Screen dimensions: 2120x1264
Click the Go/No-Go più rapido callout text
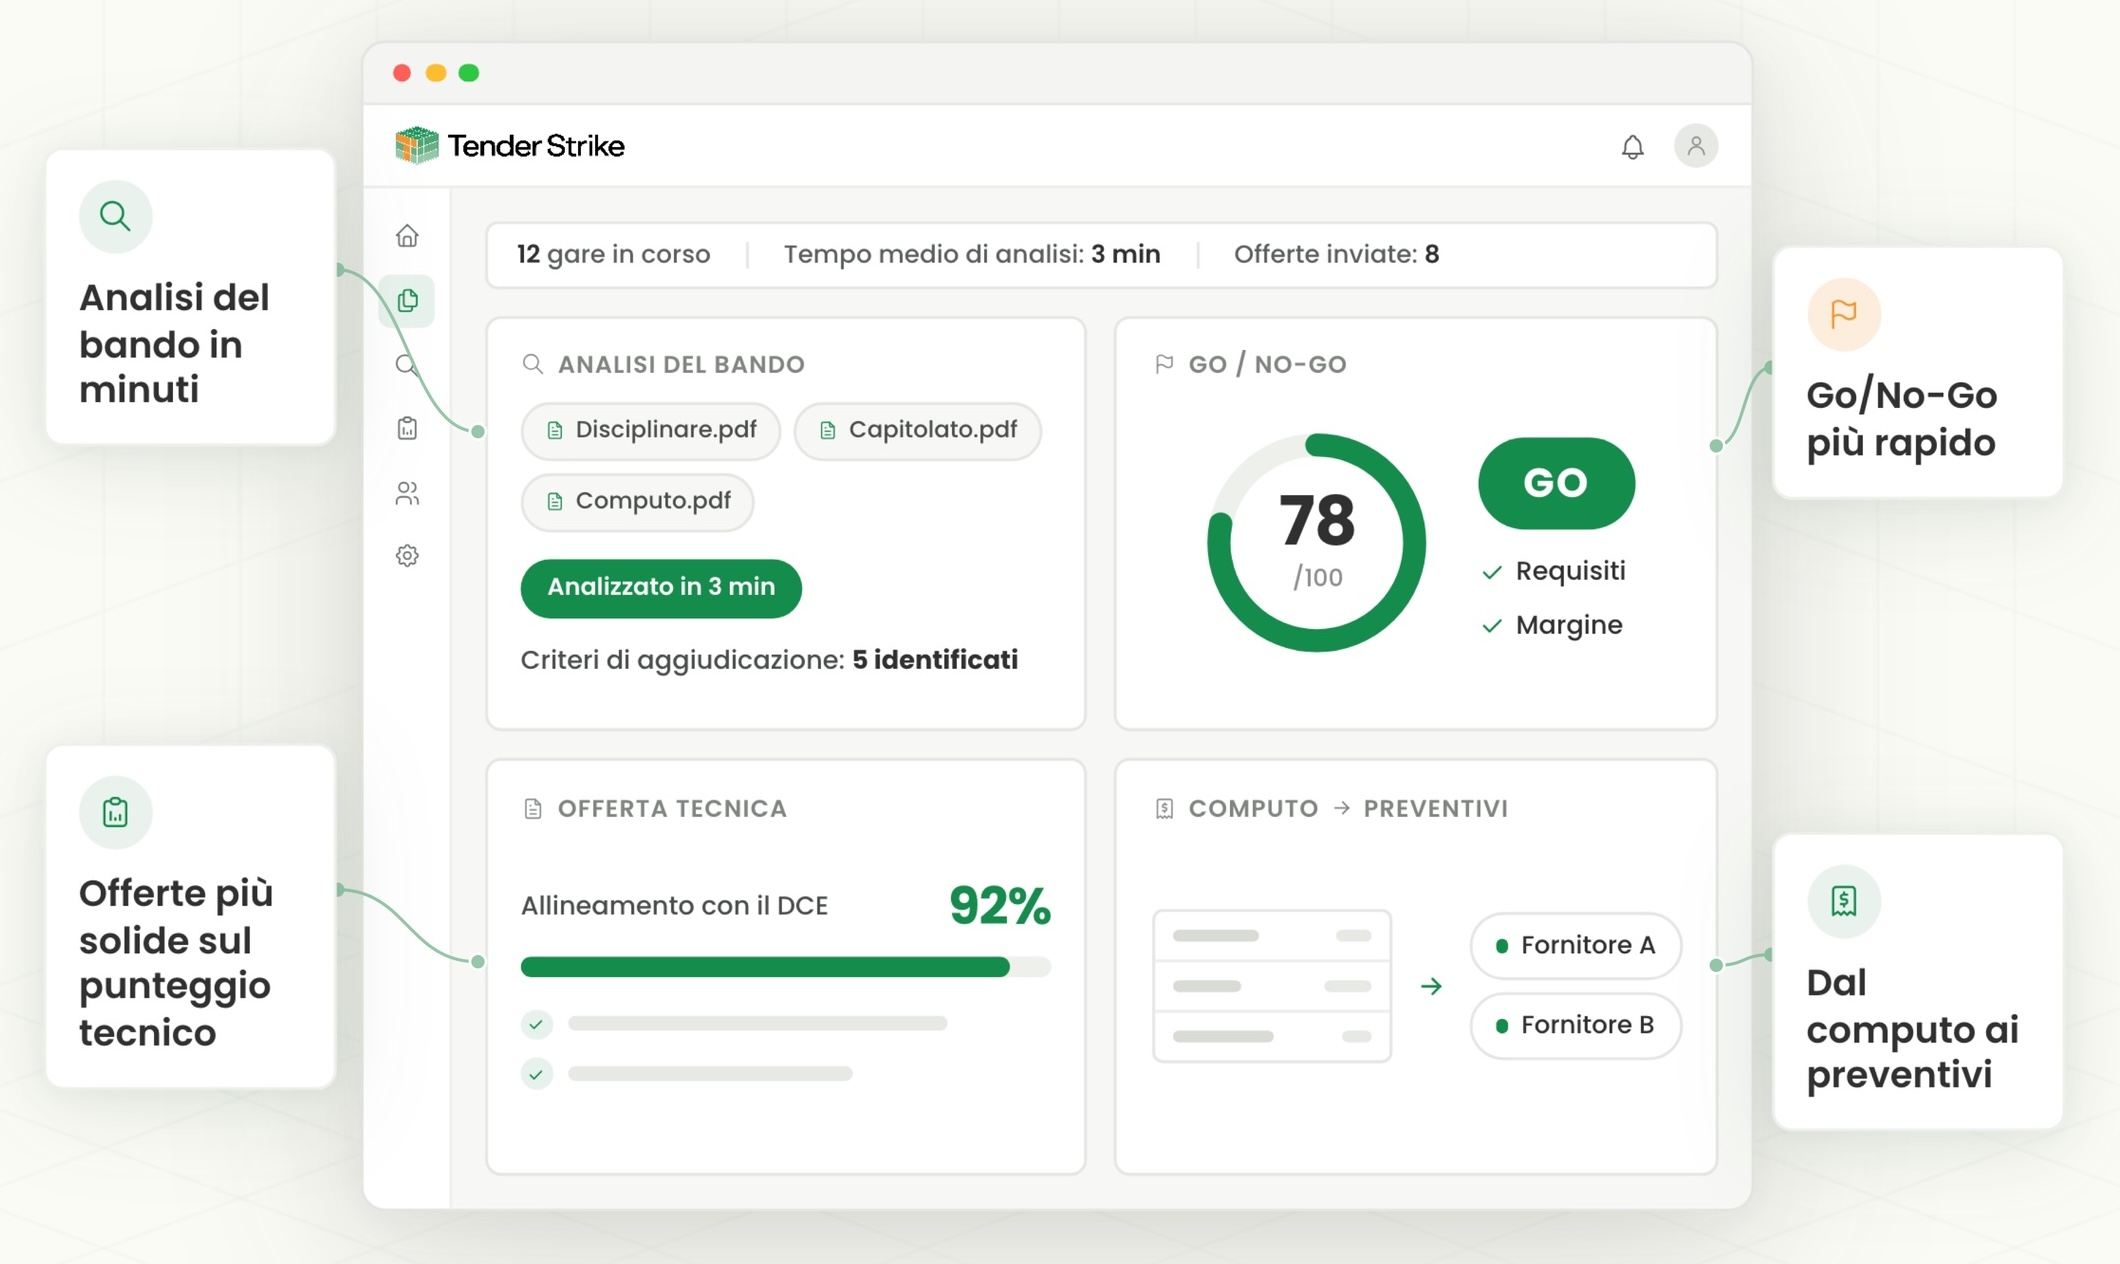coord(1902,418)
